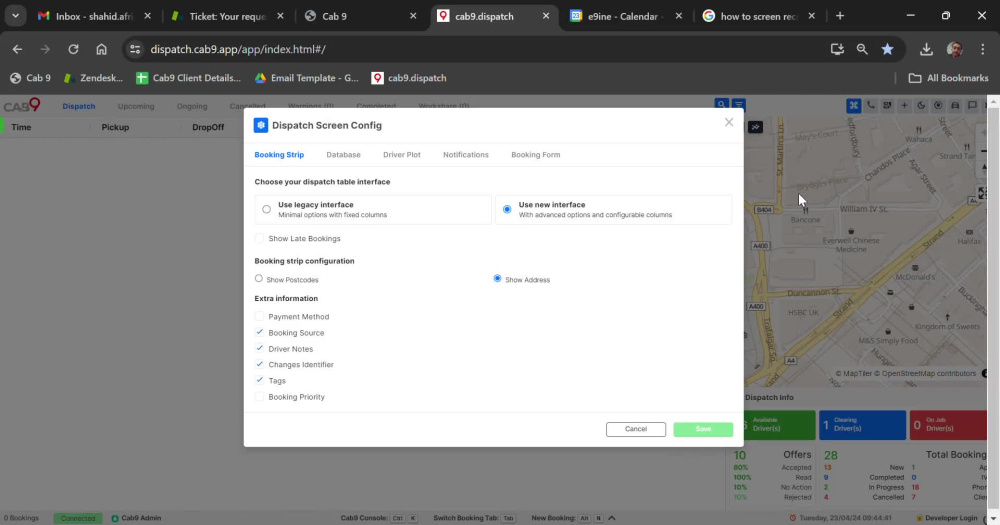Open the browser downloads icon
Screen dimensions: 1000x525
point(926,49)
